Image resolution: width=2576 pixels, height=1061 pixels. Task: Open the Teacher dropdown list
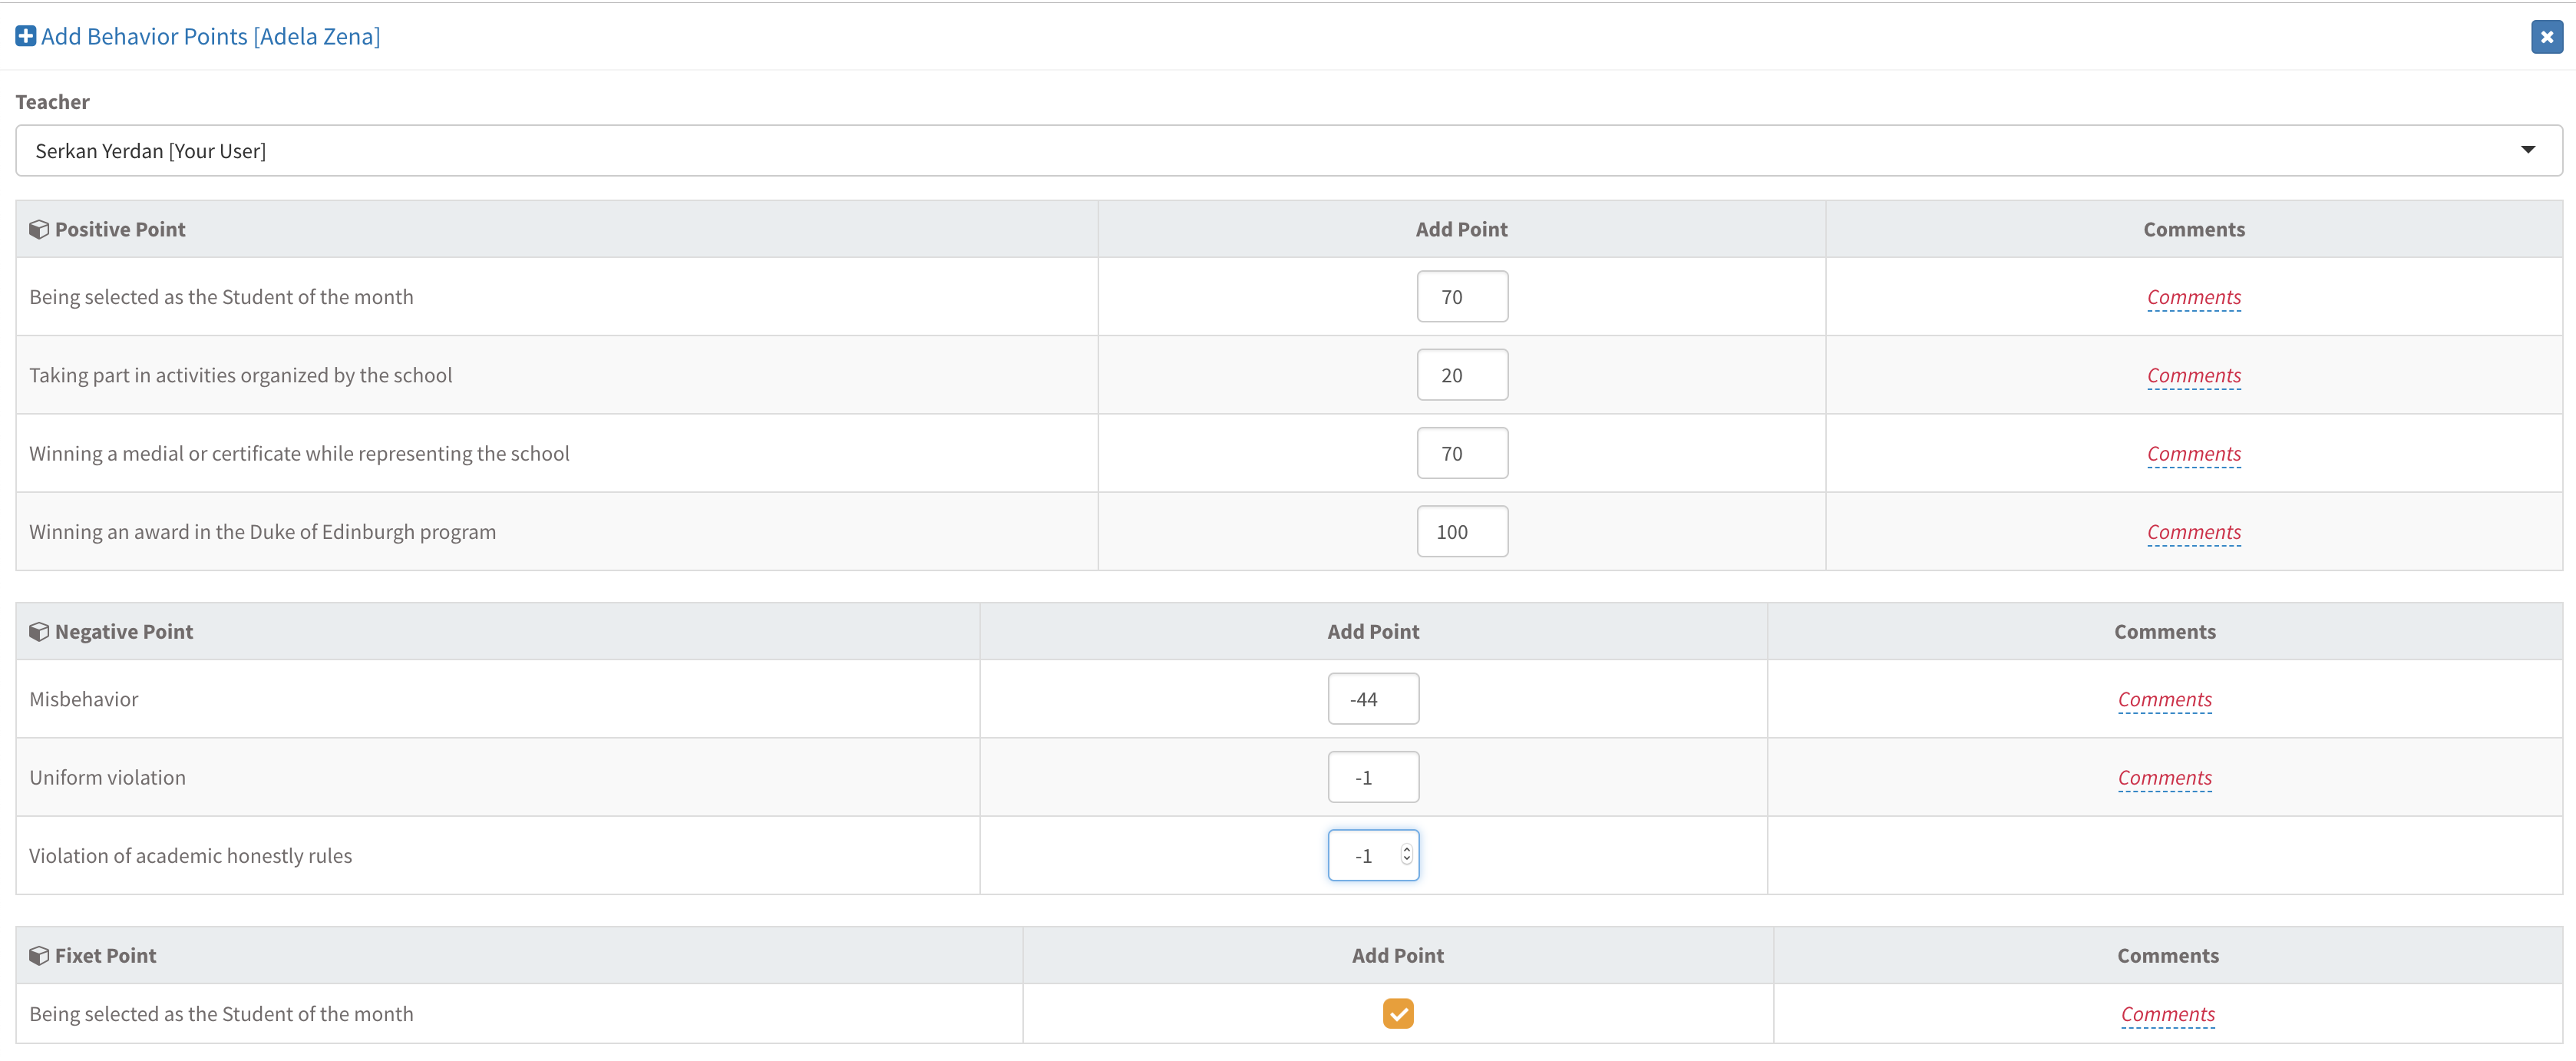1288,151
